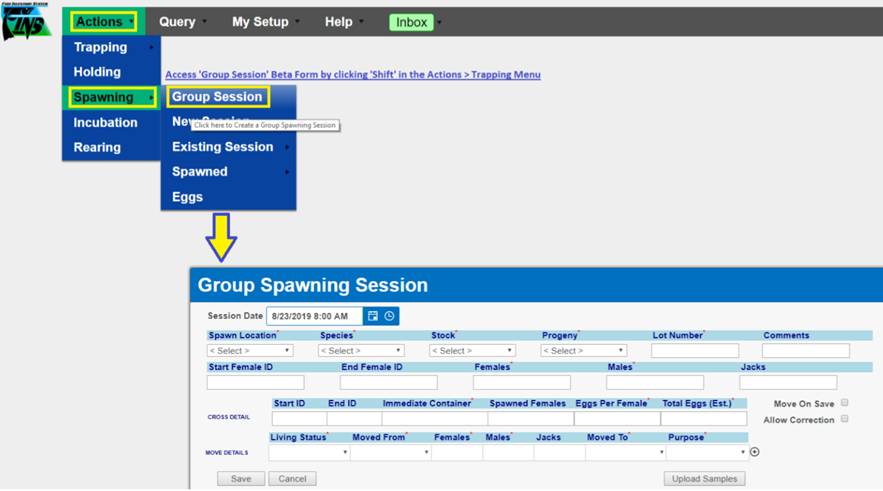Open the Living Status dropdown
The image size is (883, 491).
309,452
